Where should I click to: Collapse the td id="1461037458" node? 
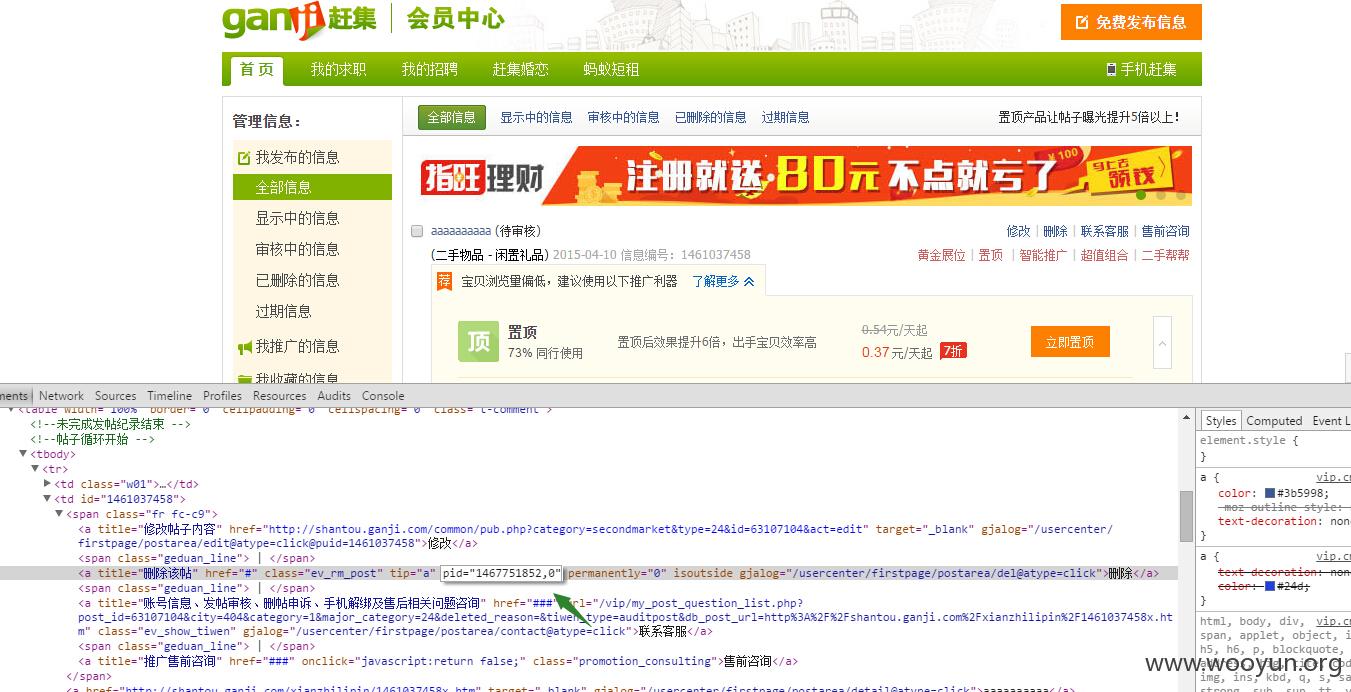point(47,499)
